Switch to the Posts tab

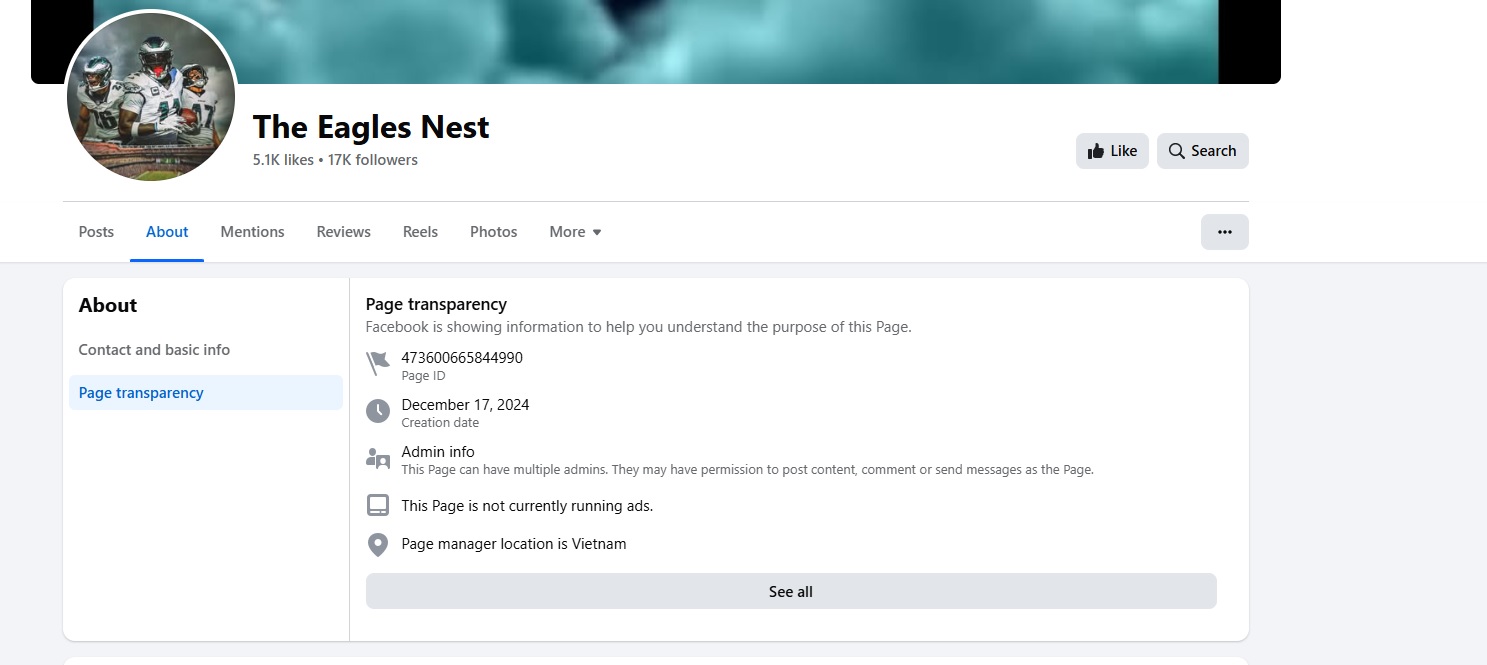click(x=96, y=232)
